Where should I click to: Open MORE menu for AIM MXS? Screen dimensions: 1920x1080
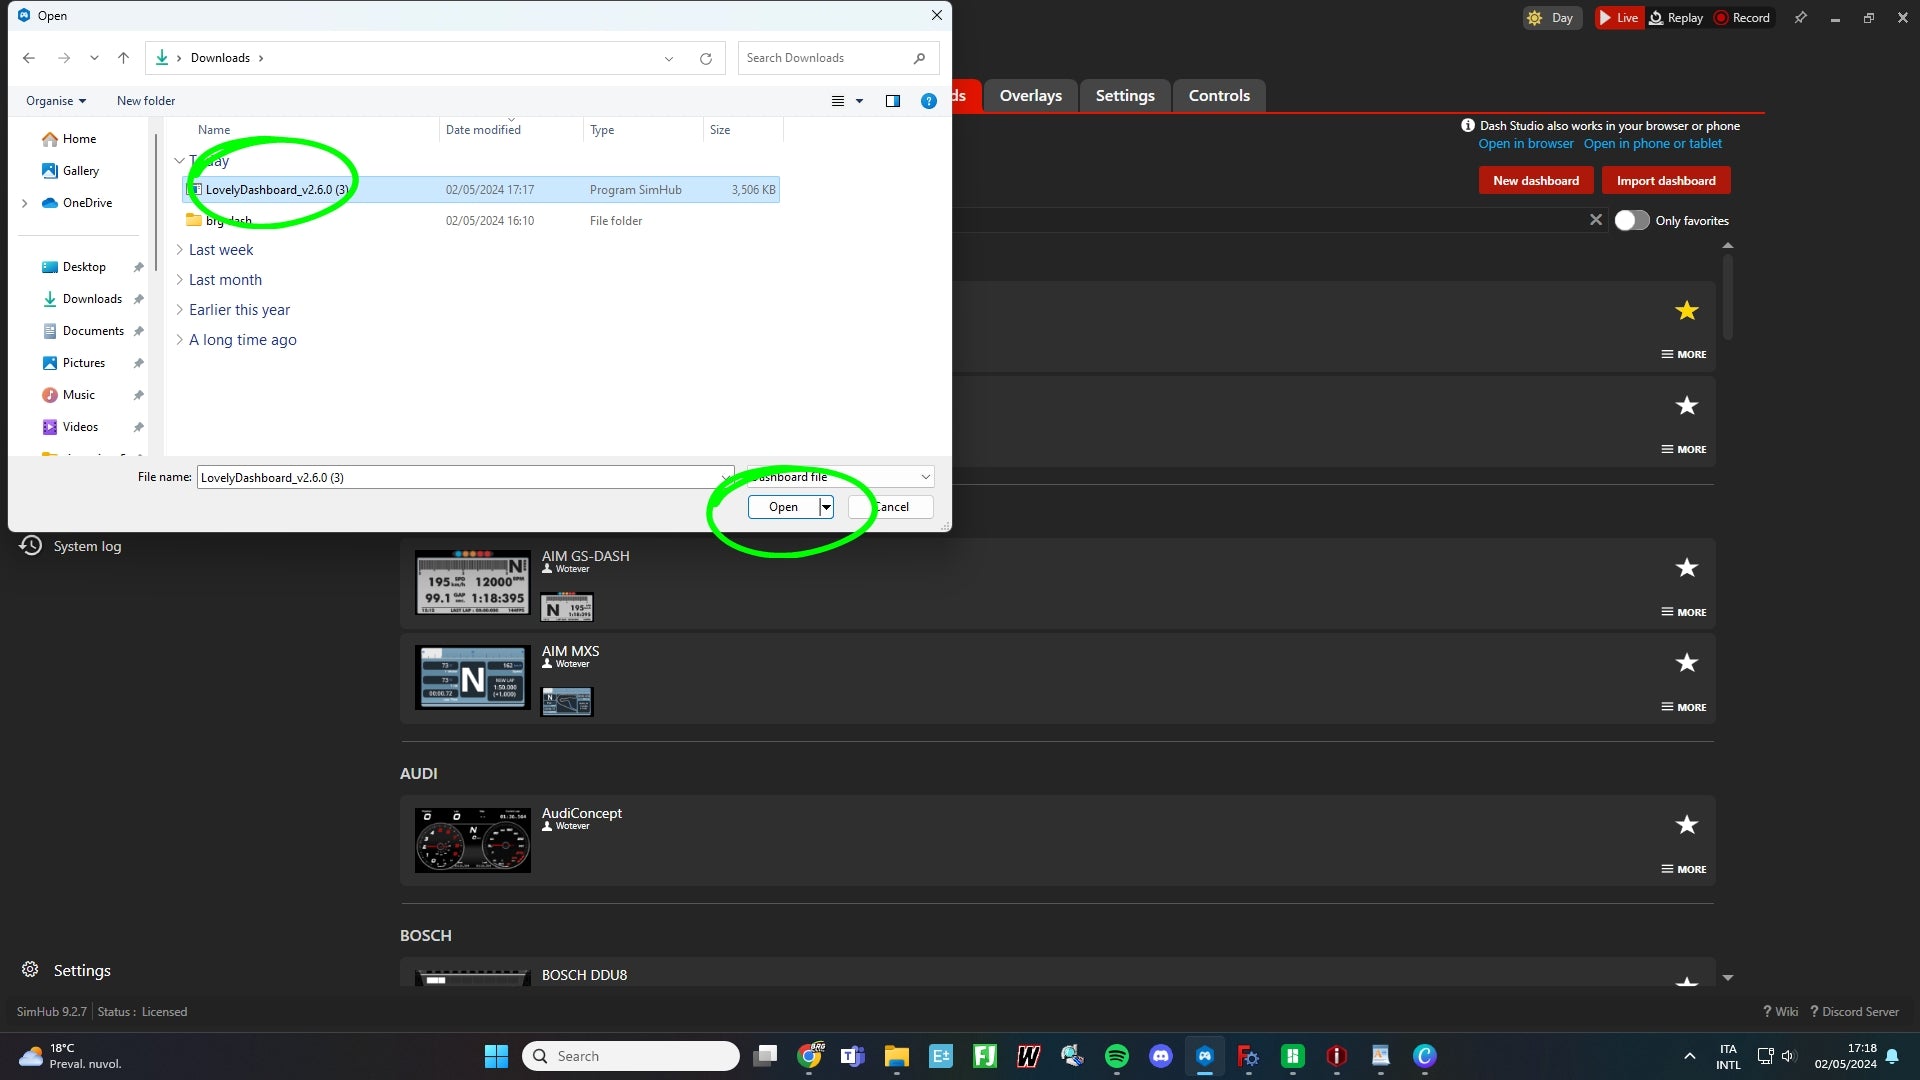tap(1684, 707)
